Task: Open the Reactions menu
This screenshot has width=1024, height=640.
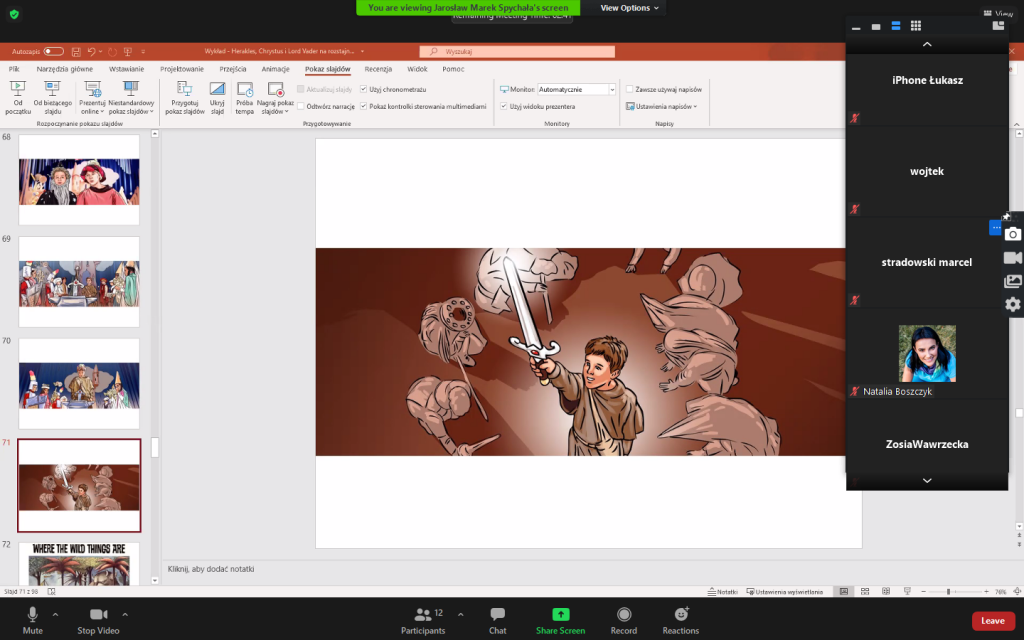Action: coord(681,615)
